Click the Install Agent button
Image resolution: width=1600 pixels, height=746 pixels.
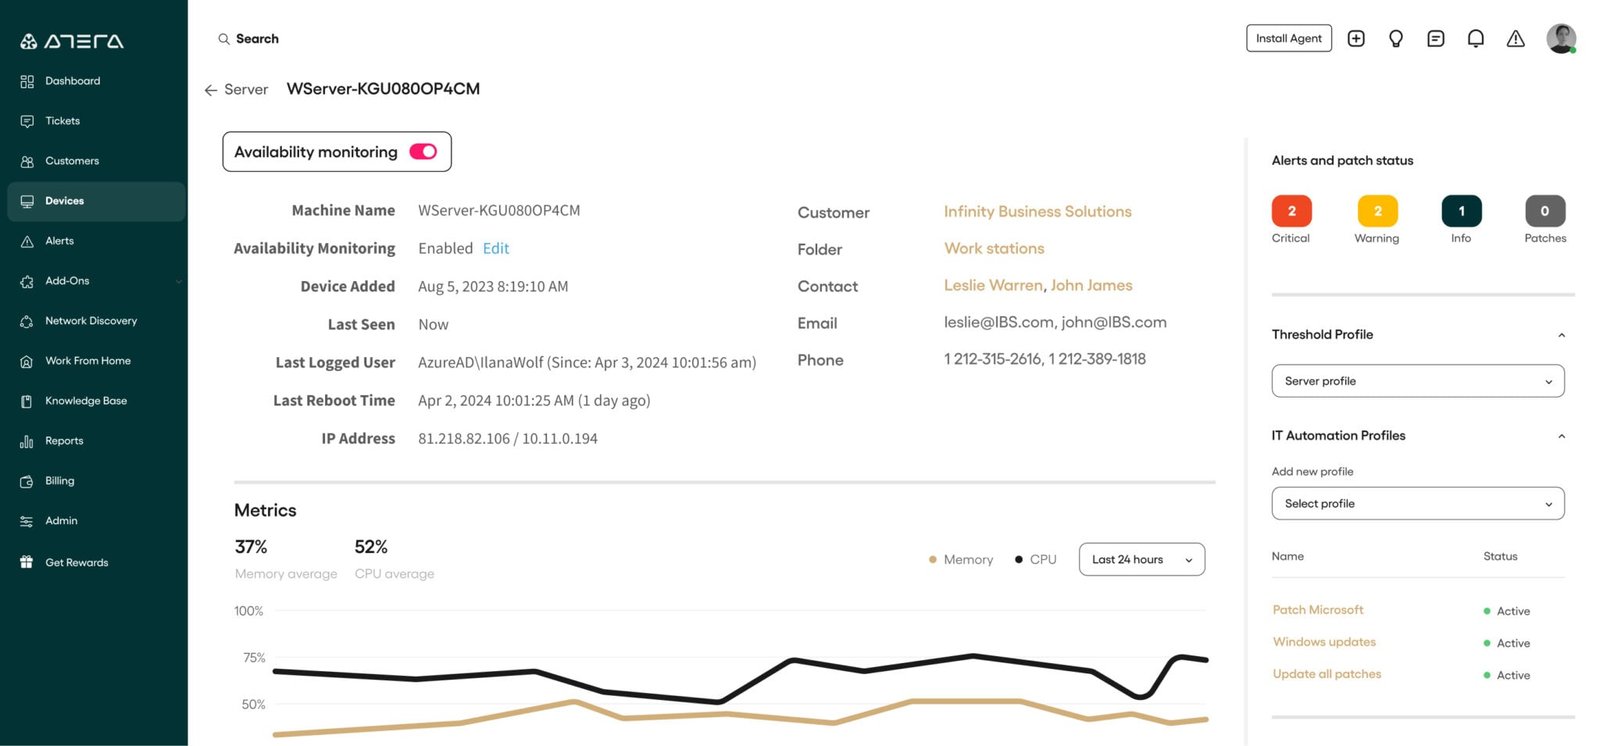click(1289, 38)
